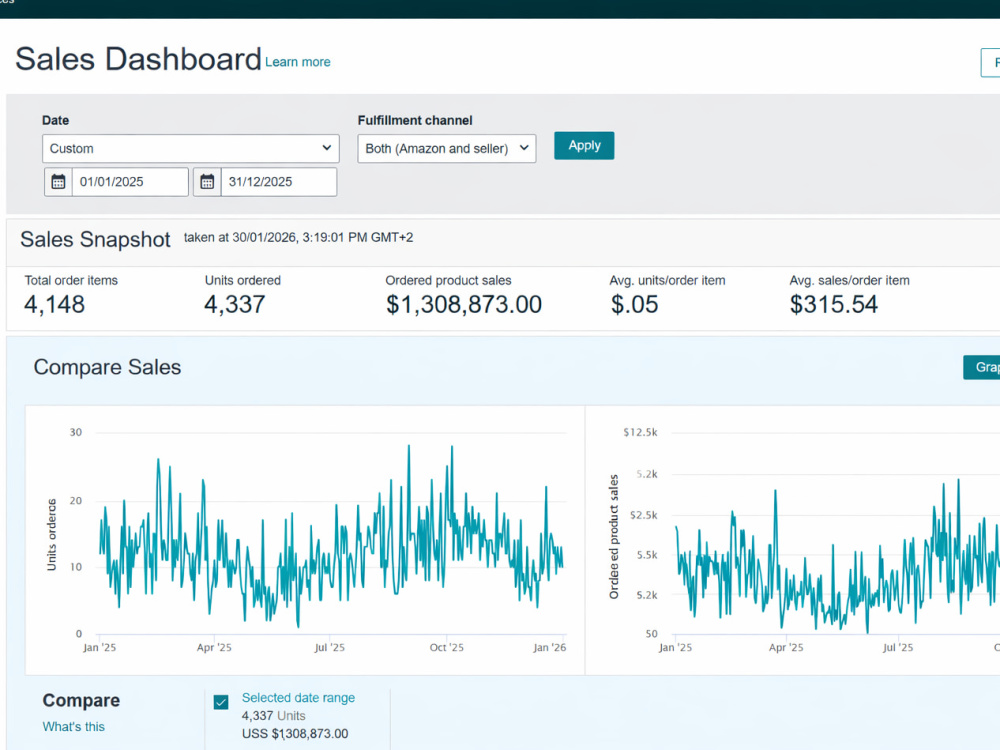Viewport: 1000px width, 750px height.
Task: Click the 4,337 Units compare text
Action: point(274,716)
